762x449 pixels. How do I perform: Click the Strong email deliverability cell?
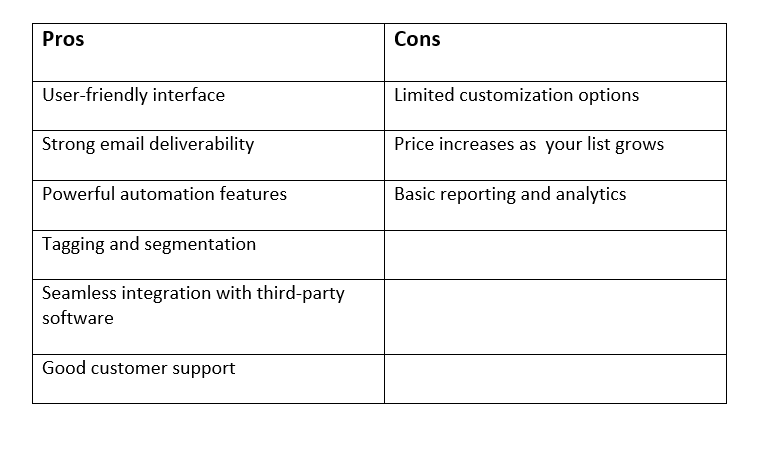tap(208, 155)
